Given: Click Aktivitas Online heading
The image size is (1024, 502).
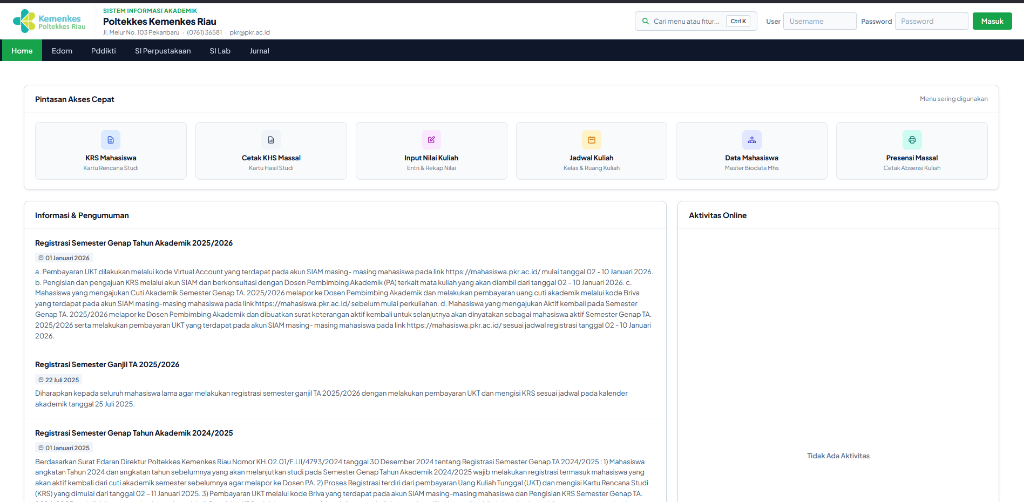Looking at the screenshot, I should (x=718, y=215).
